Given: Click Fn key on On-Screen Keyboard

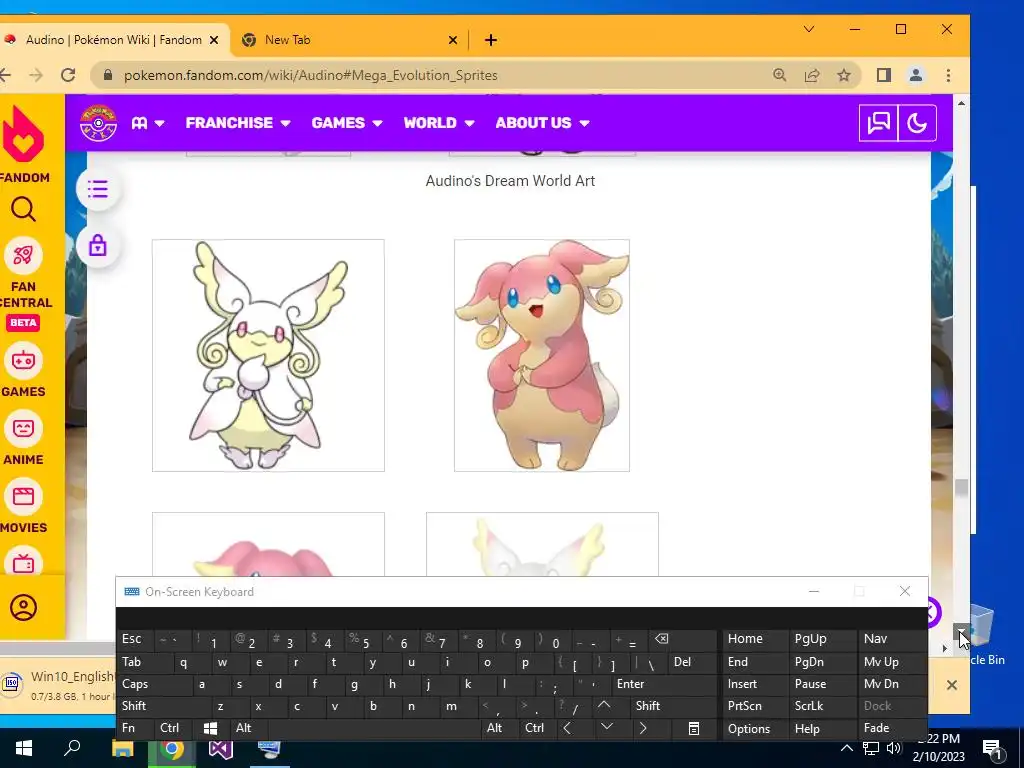Looking at the screenshot, I should (x=136, y=728).
